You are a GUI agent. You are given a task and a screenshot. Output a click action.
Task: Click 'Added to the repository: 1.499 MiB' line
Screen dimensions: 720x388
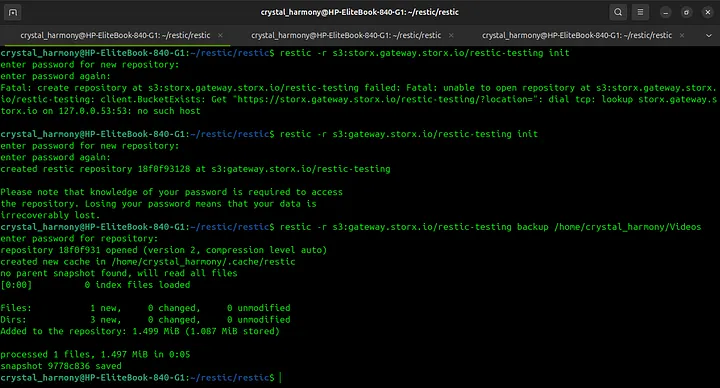tap(140, 331)
